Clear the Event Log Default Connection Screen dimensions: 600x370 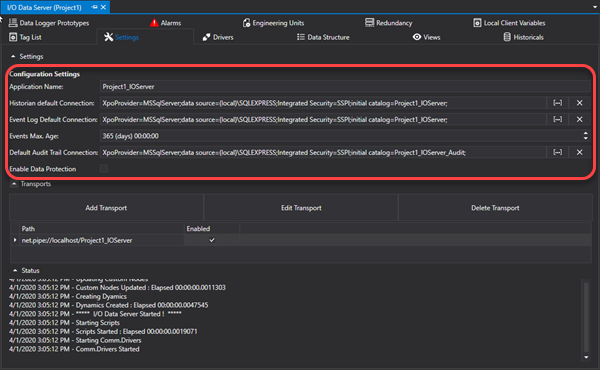point(579,119)
